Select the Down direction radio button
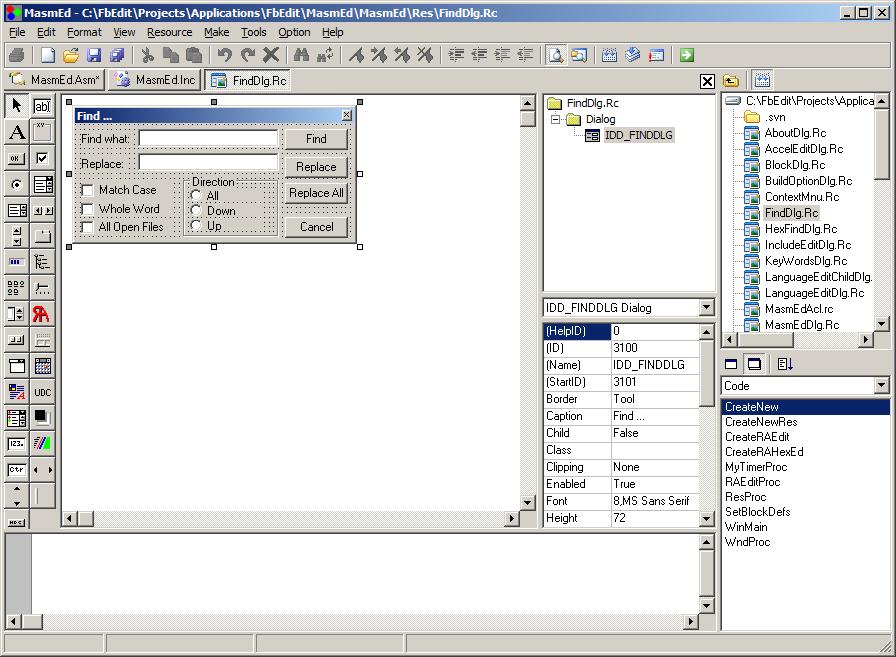896x657 pixels. point(196,211)
